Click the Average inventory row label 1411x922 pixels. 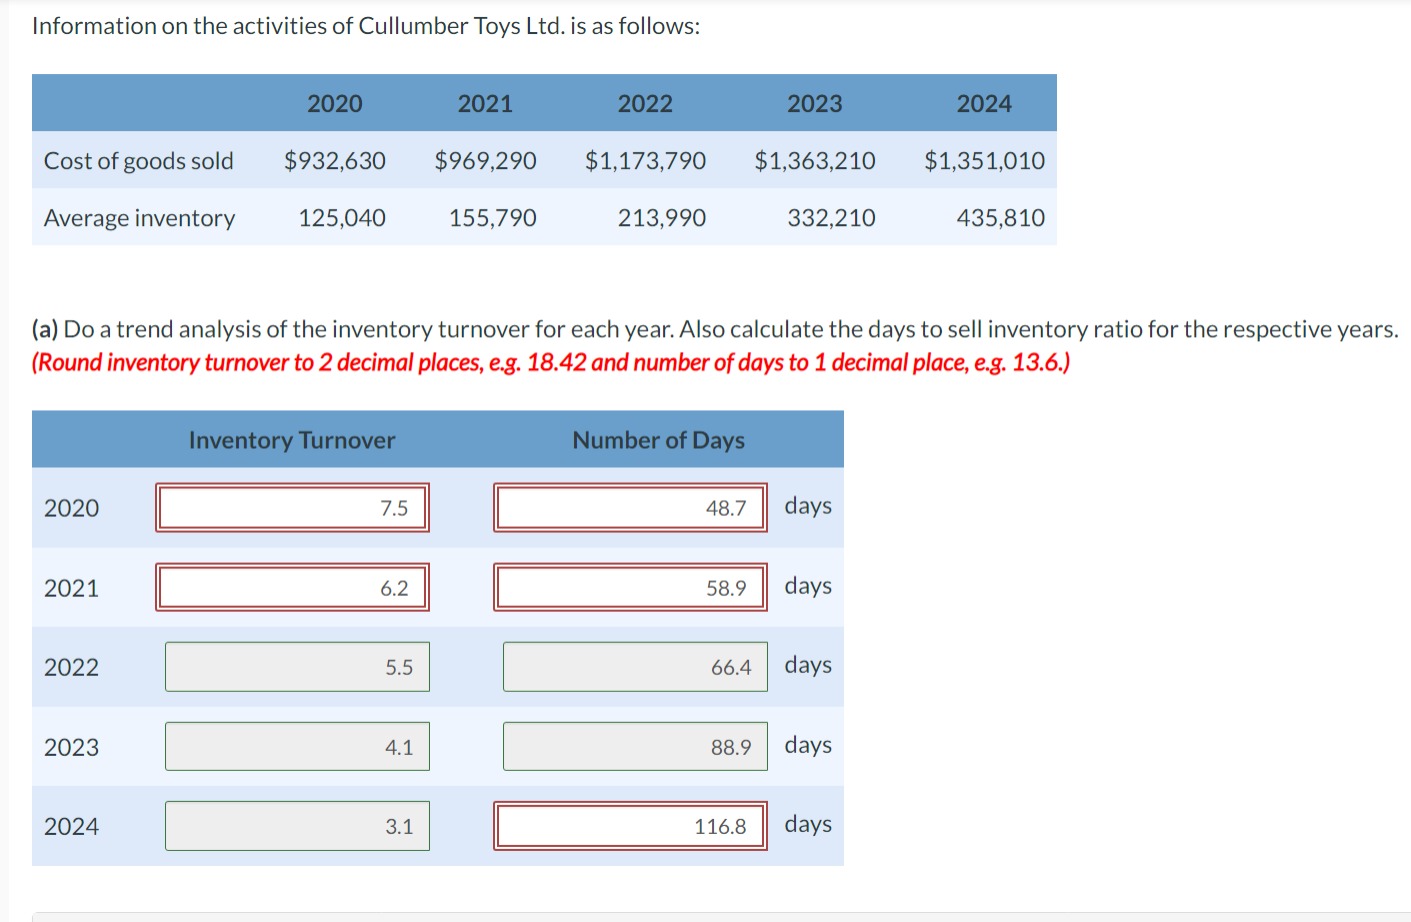tap(140, 218)
